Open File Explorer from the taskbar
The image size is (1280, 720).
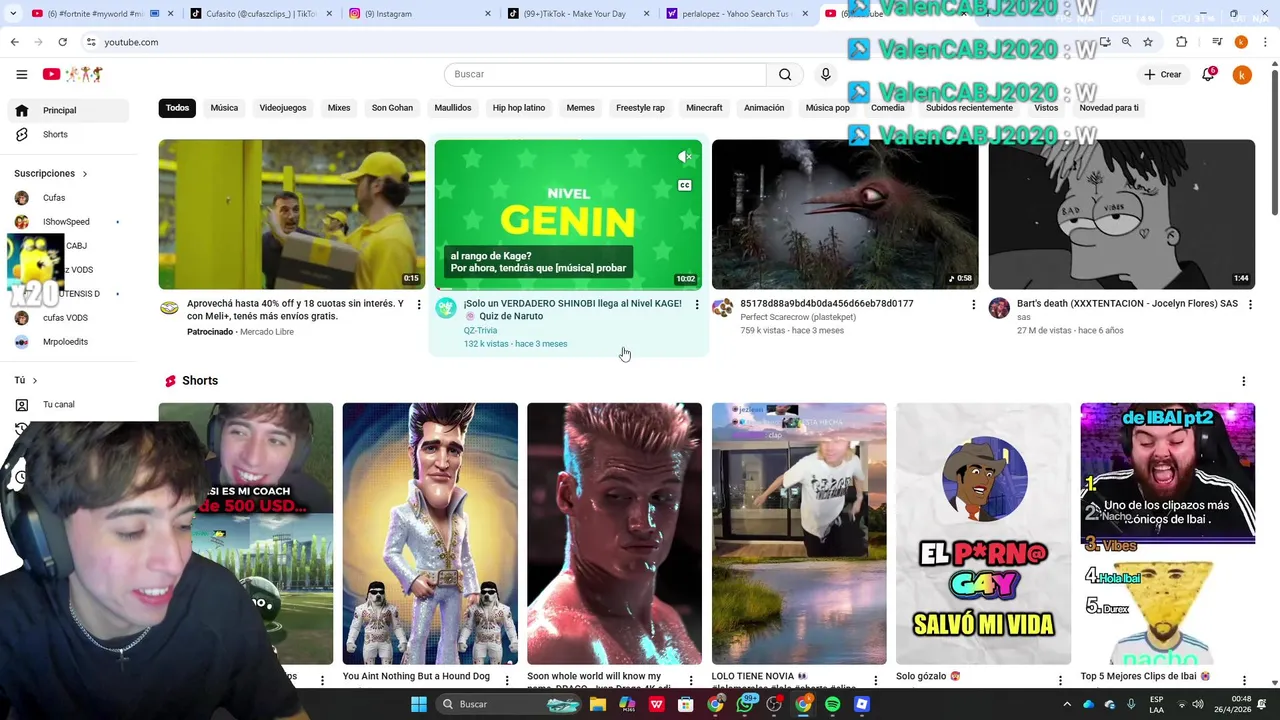click(x=598, y=704)
